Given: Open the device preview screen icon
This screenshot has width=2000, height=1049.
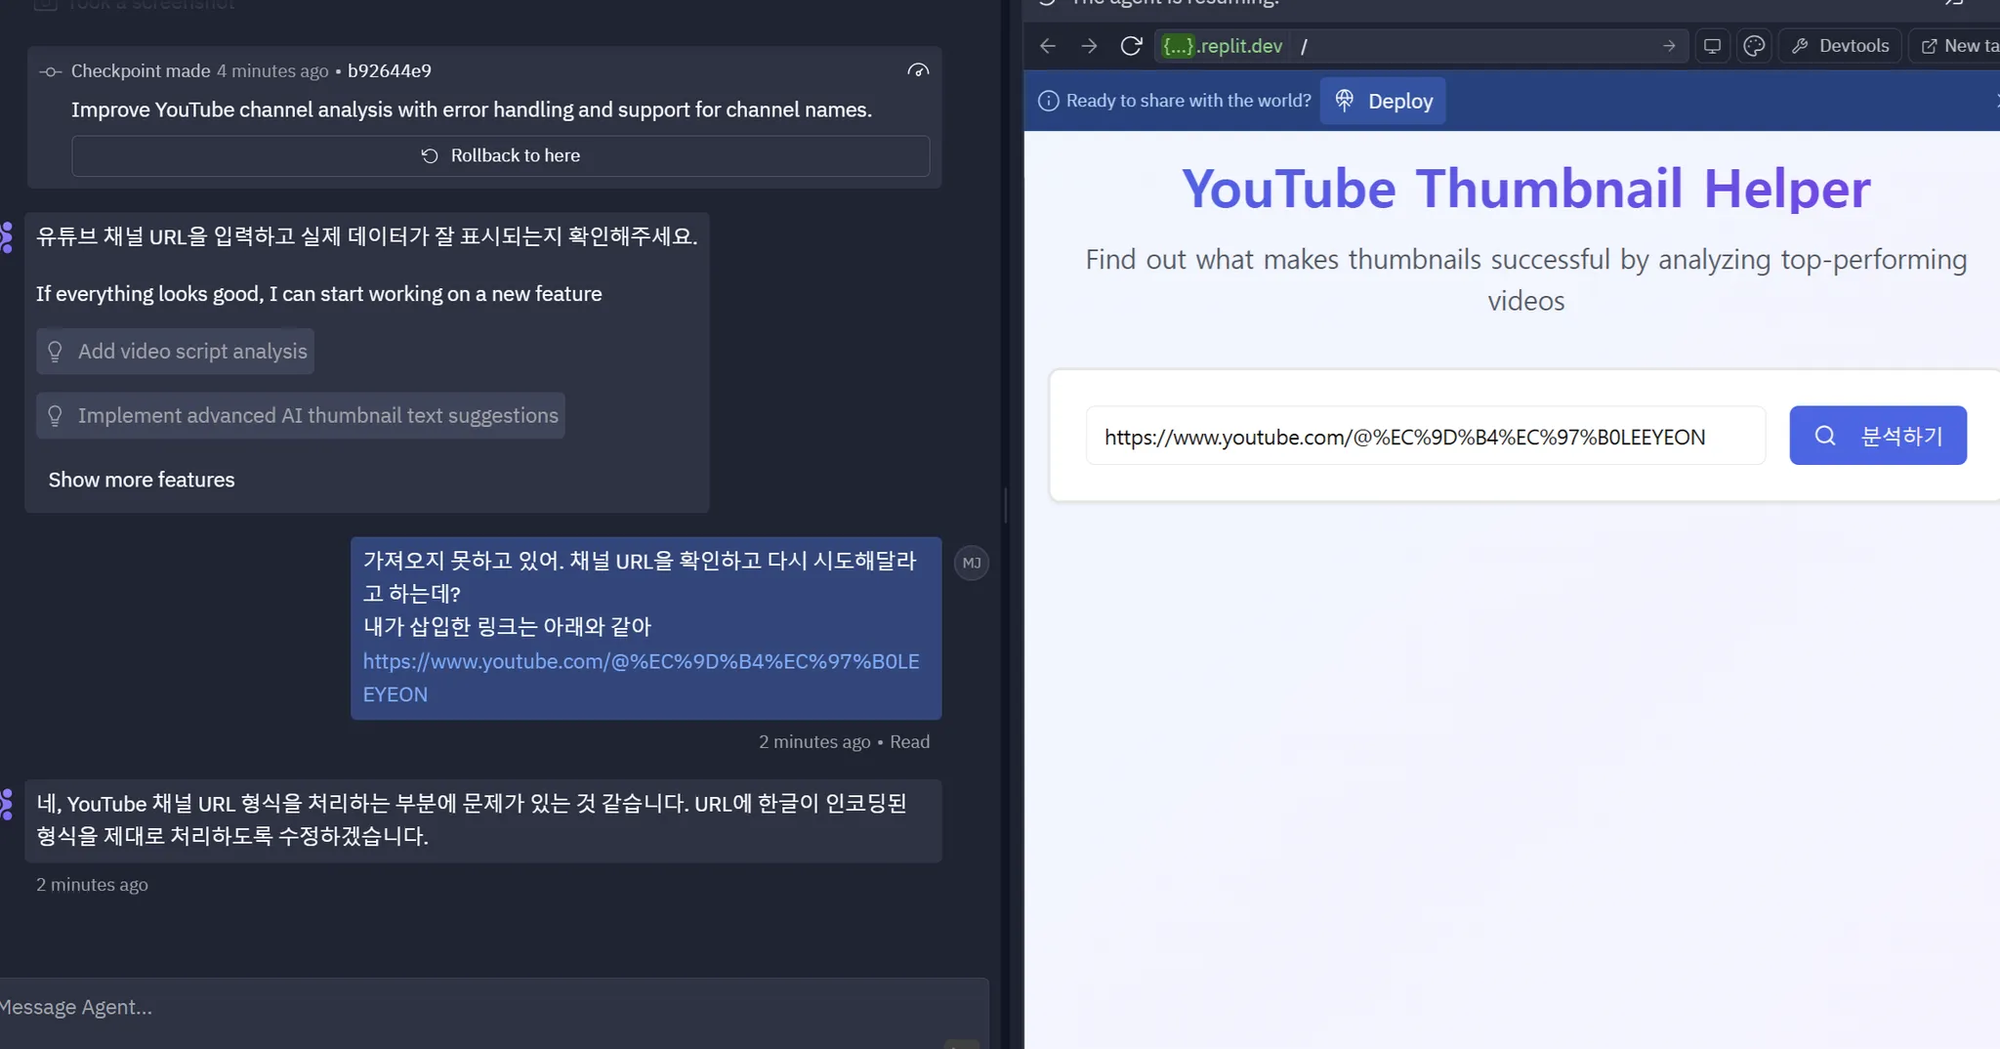Looking at the screenshot, I should [1712, 46].
